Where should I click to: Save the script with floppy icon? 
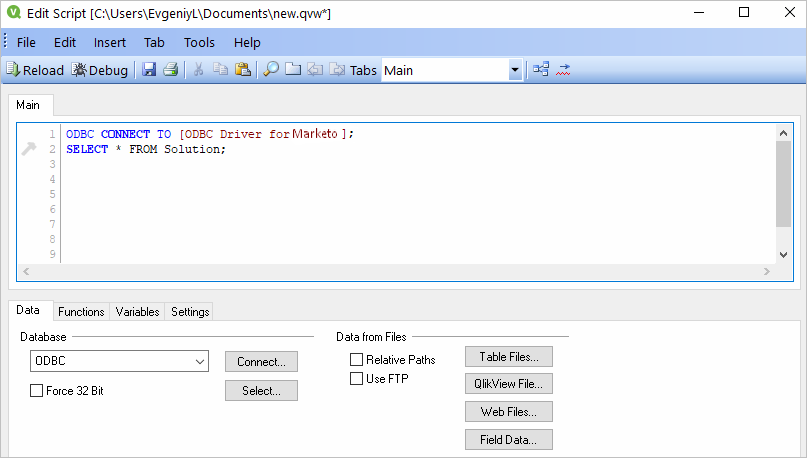pos(149,69)
